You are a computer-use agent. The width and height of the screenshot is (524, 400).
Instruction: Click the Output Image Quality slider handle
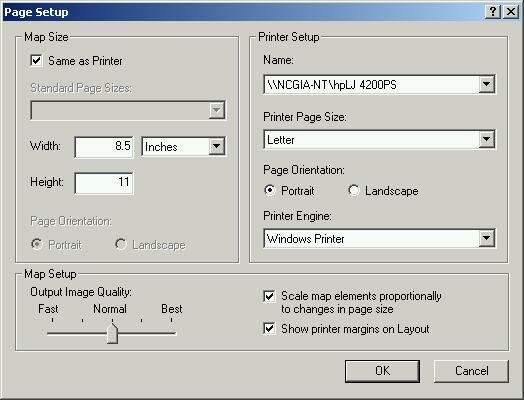pos(113,333)
